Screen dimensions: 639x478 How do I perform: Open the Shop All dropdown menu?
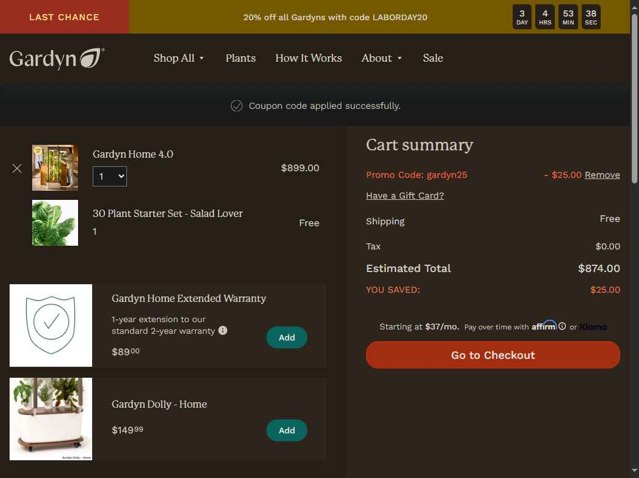(178, 58)
